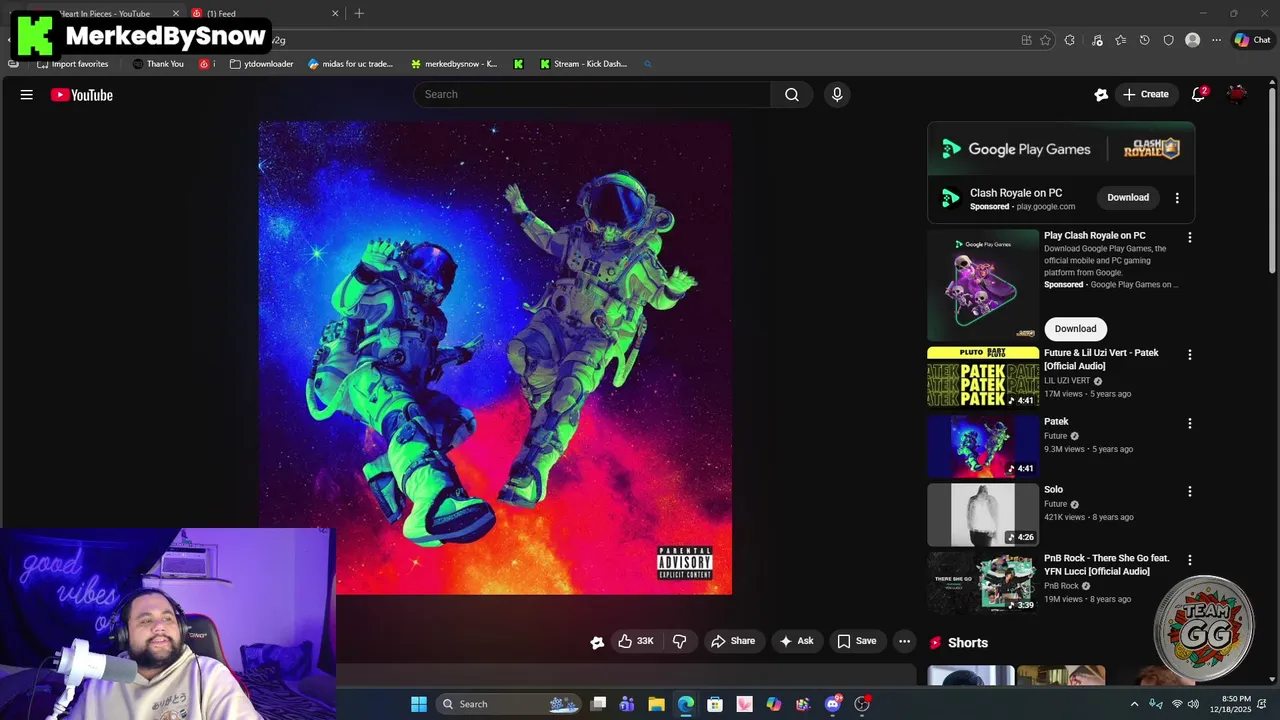The height and width of the screenshot is (720, 1280).
Task: Click the Shorts section heading
Action: pos(967,643)
